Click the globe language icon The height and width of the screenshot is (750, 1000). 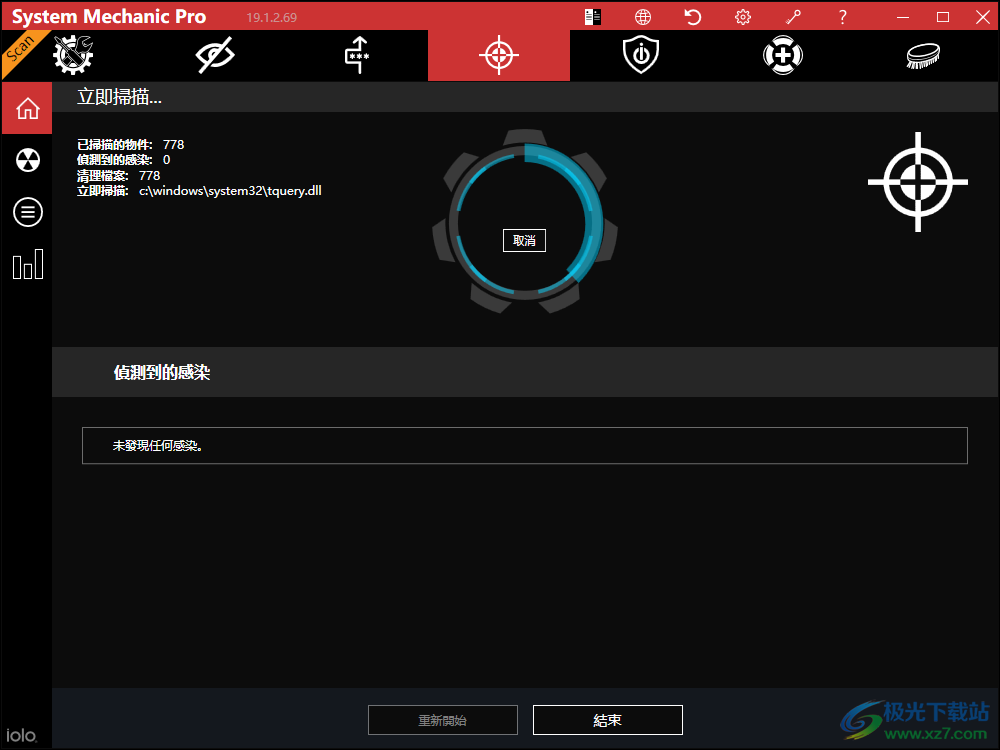pos(643,17)
